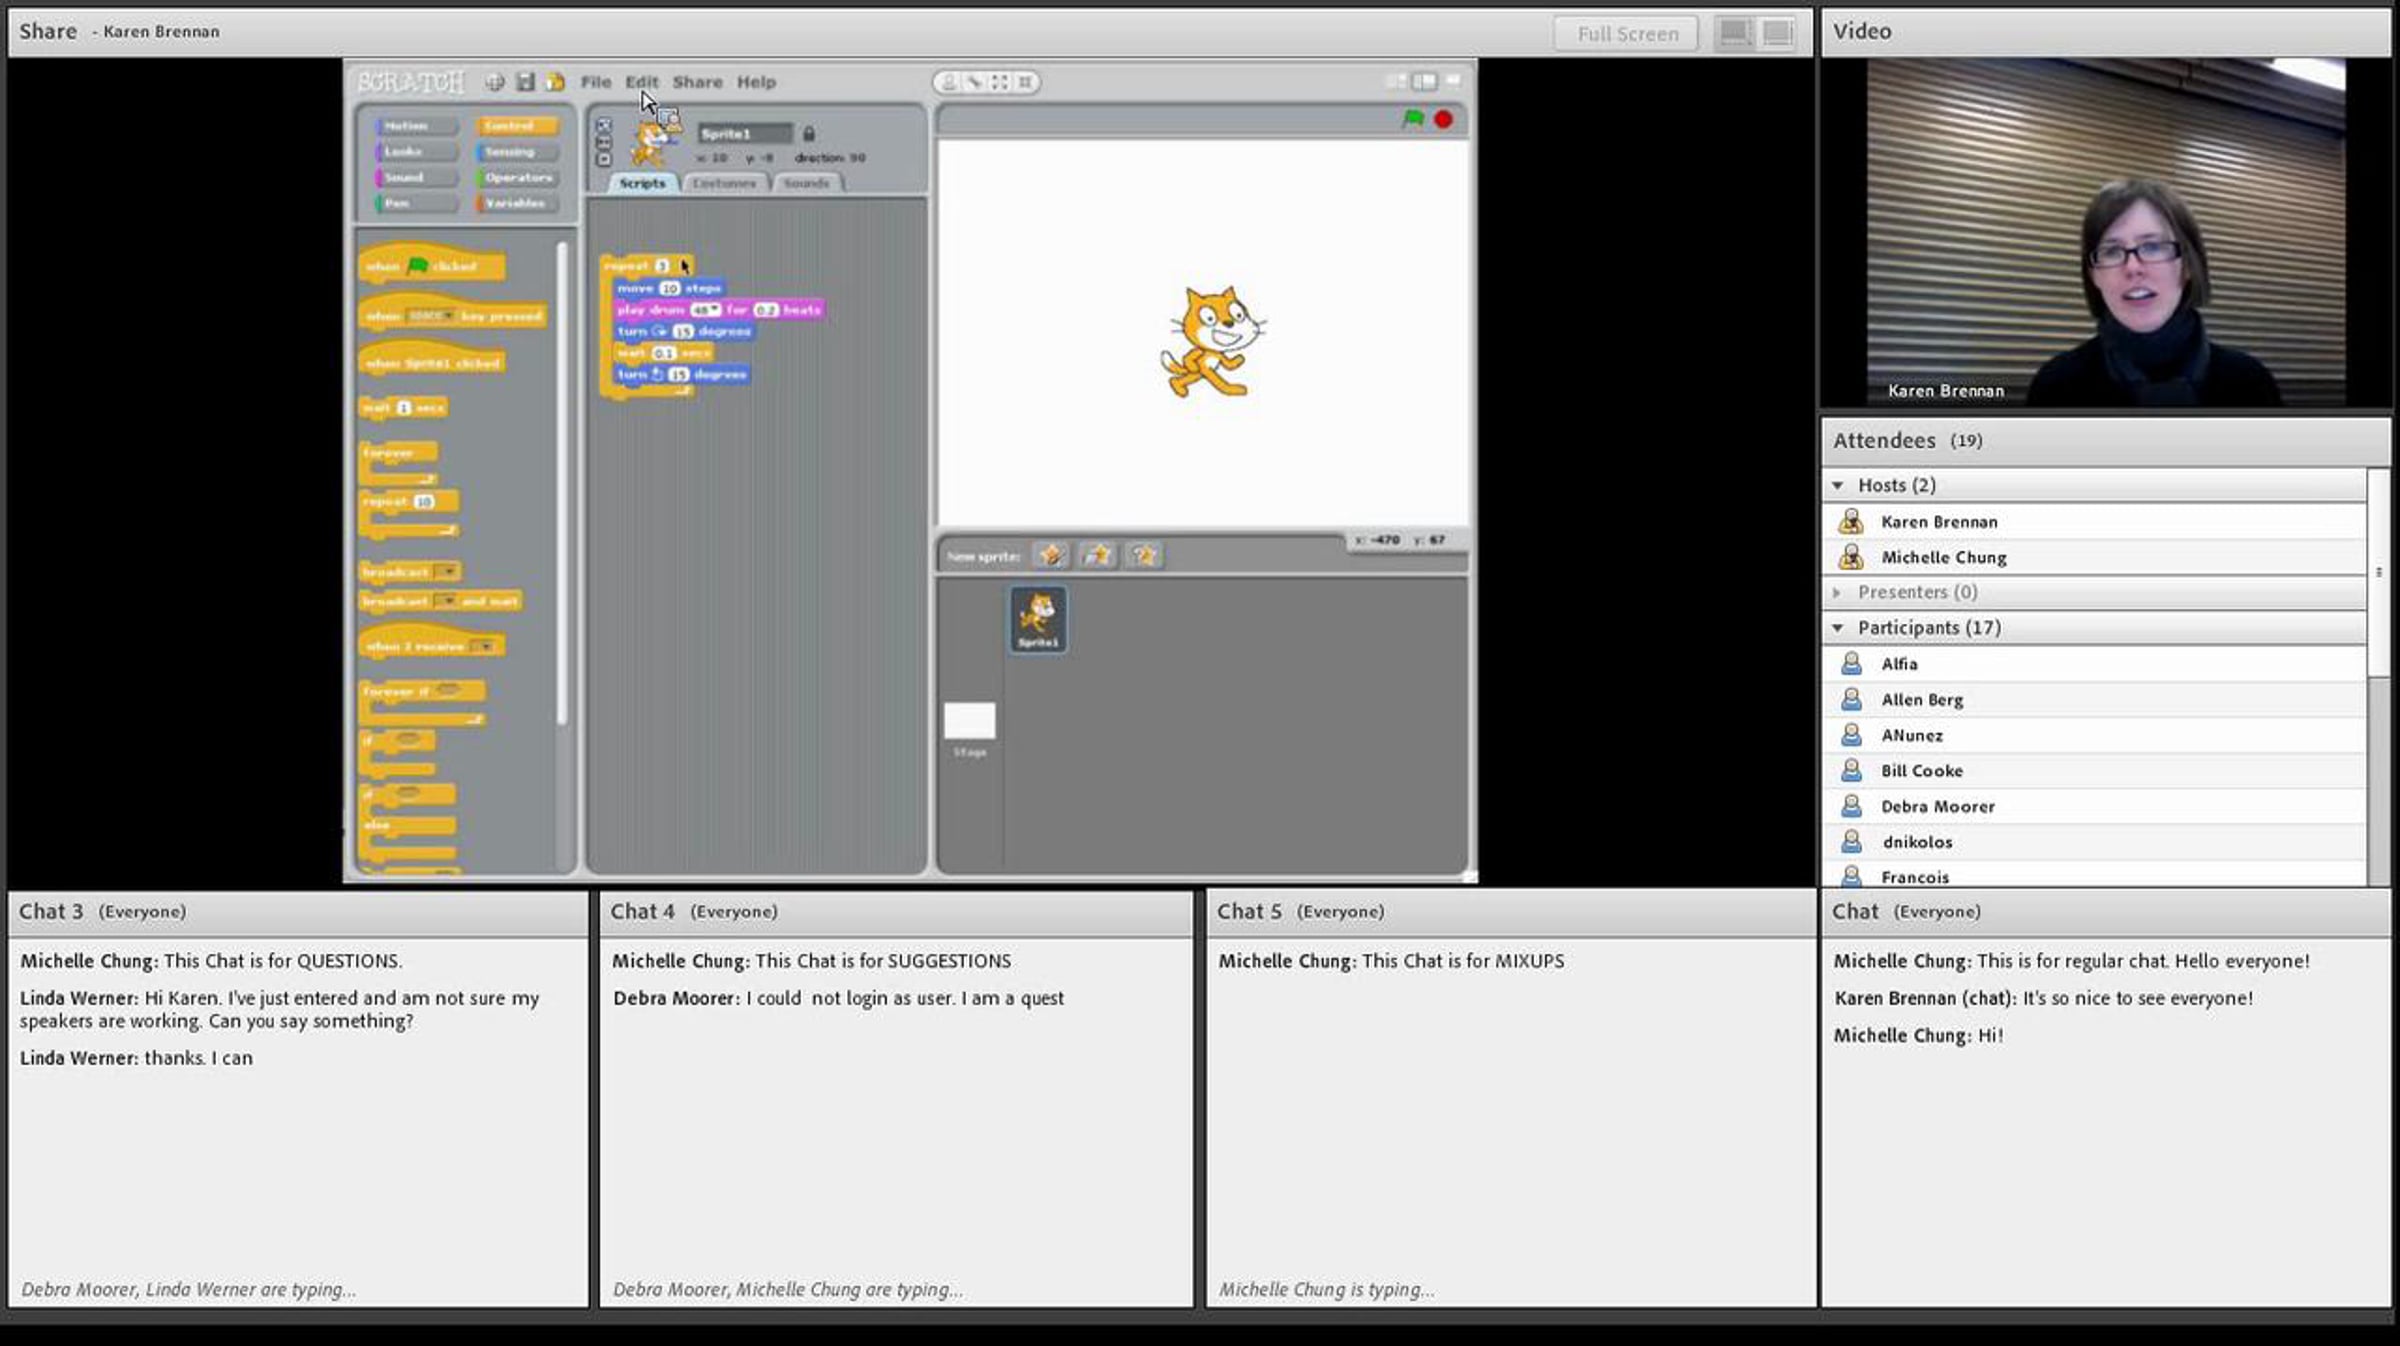The image size is (2400, 1346).
Task: Click Karen Brennan's host icon in Attendees
Action: (x=1851, y=521)
